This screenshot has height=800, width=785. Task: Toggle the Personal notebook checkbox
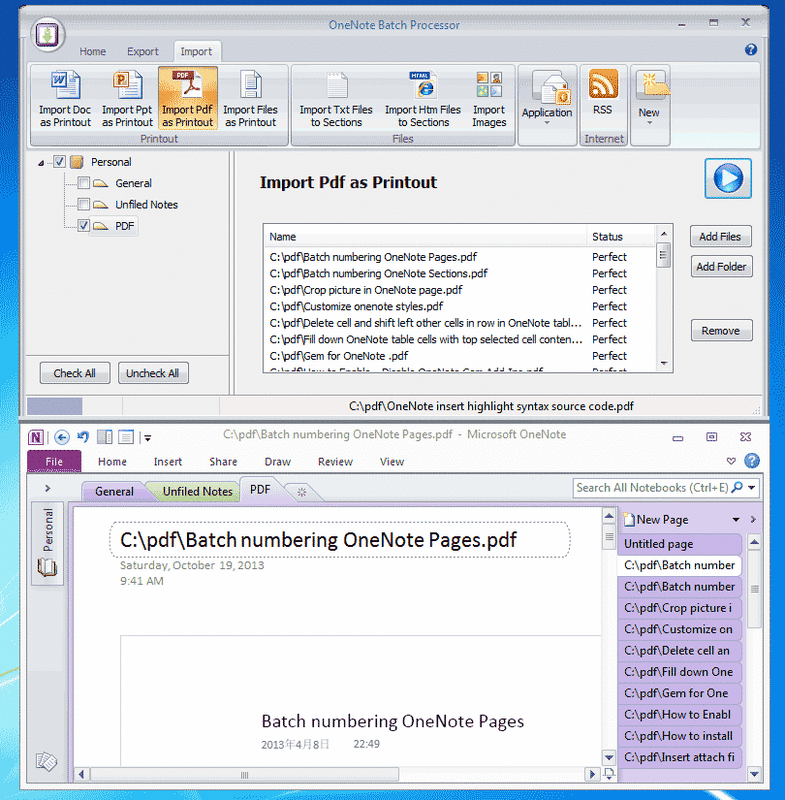[x=60, y=162]
